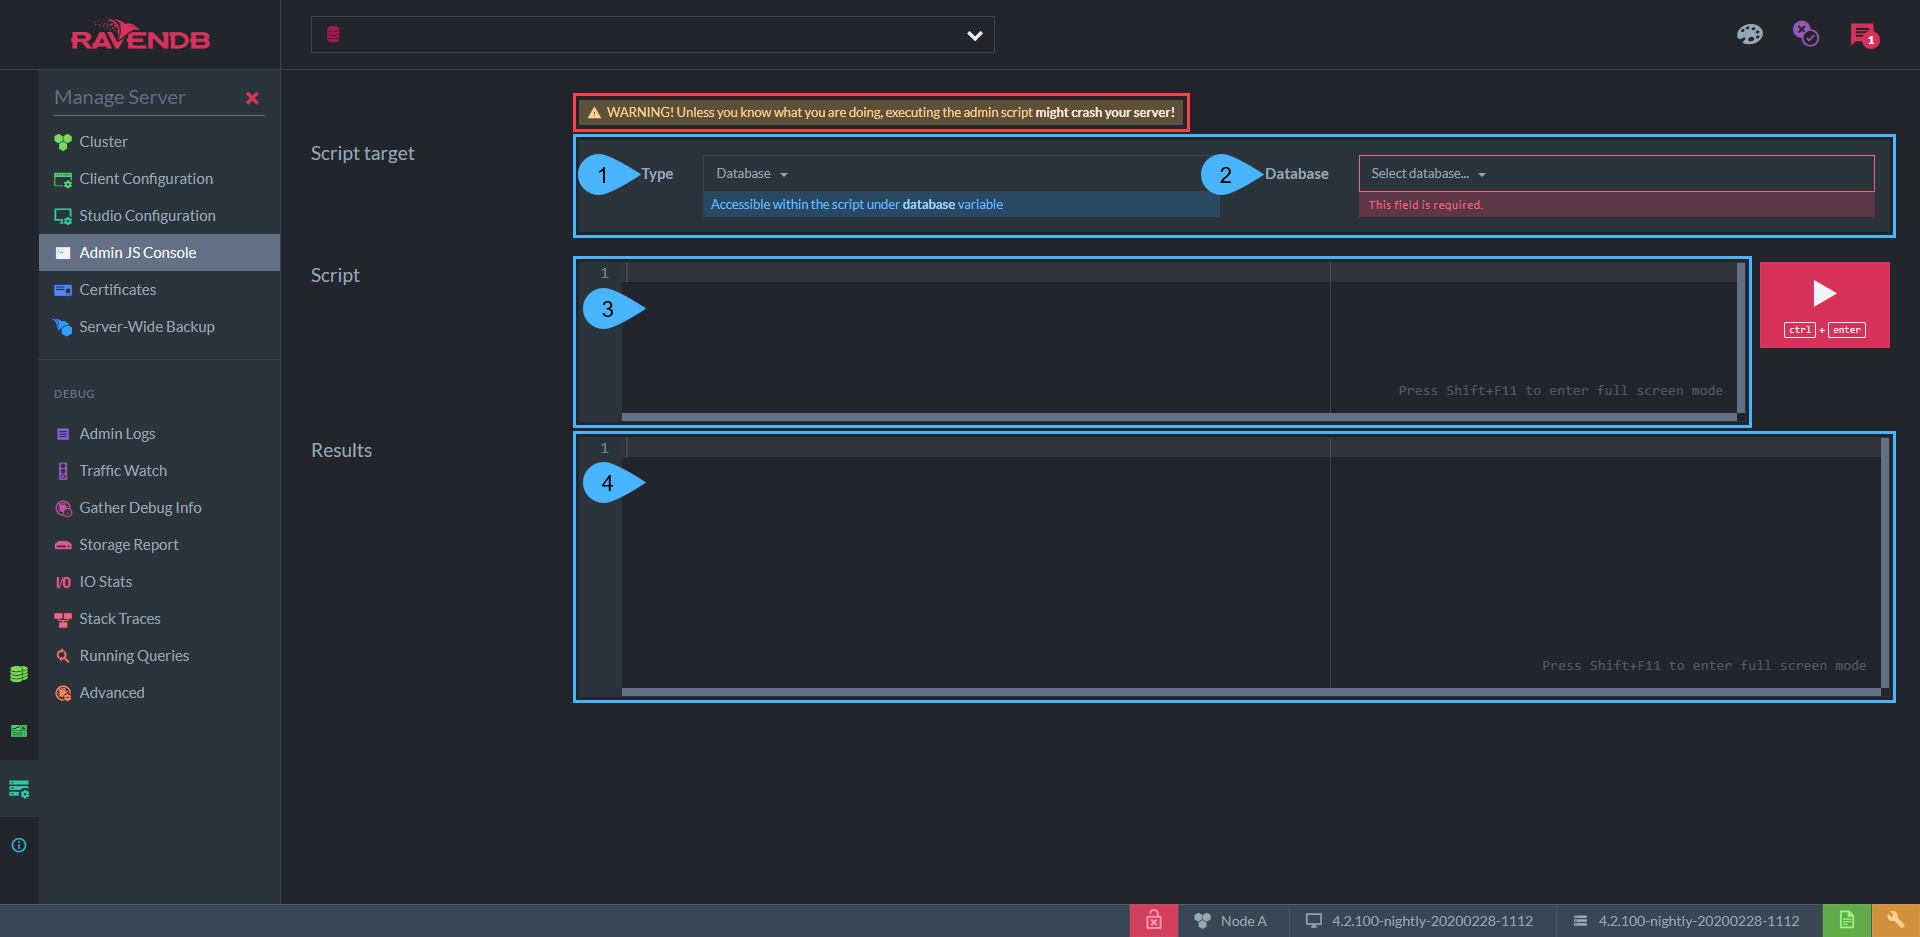
Task: Open Admin Logs debug page
Action: pos(159,434)
